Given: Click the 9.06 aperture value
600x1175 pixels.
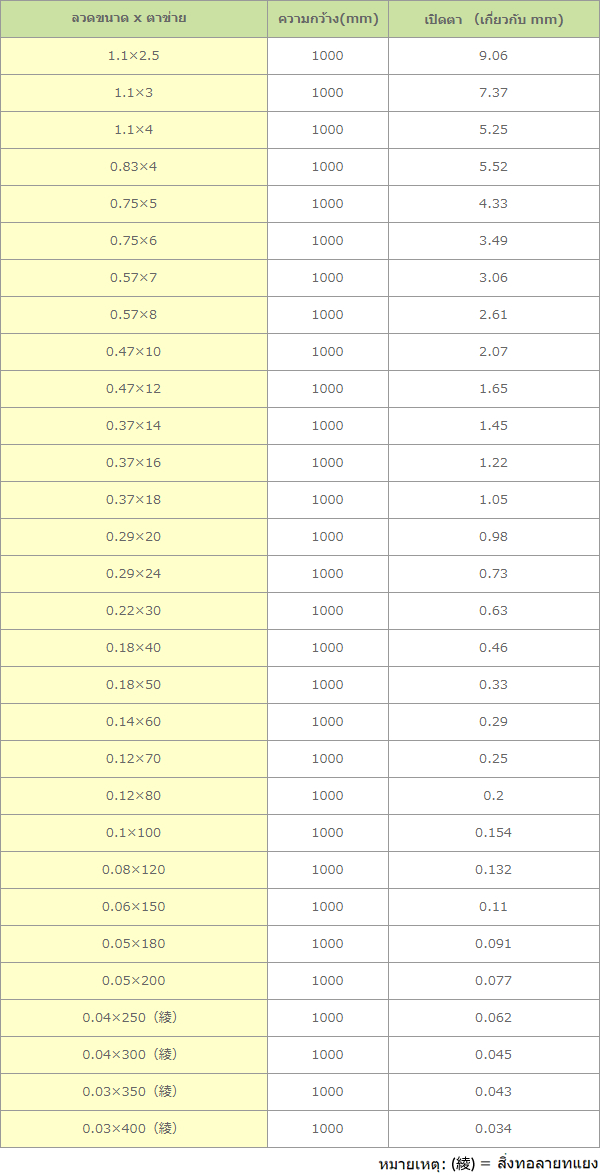Looking at the screenshot, I should 493,56.
